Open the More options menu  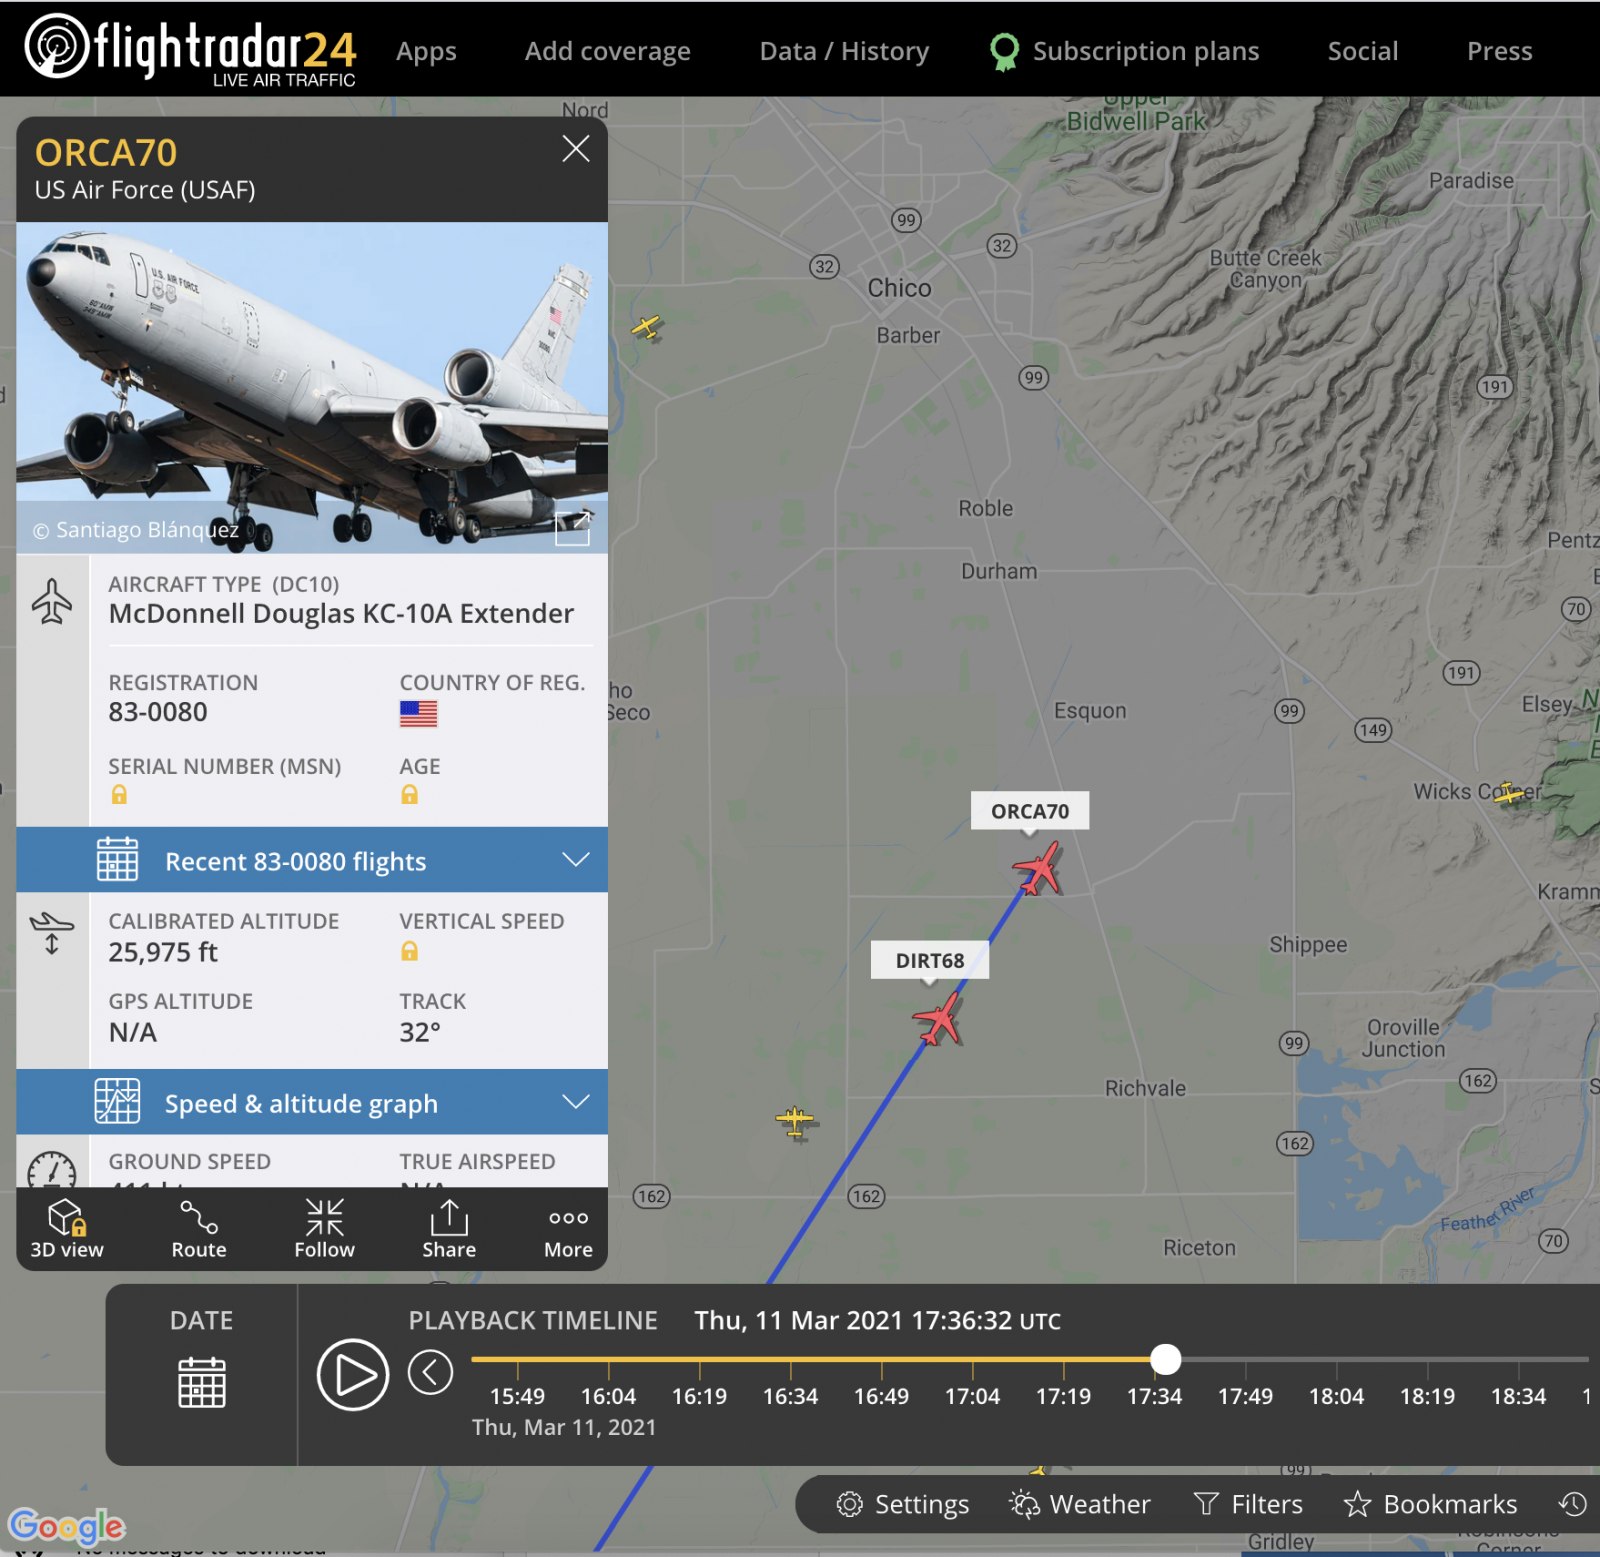(x=568, y=1228)
